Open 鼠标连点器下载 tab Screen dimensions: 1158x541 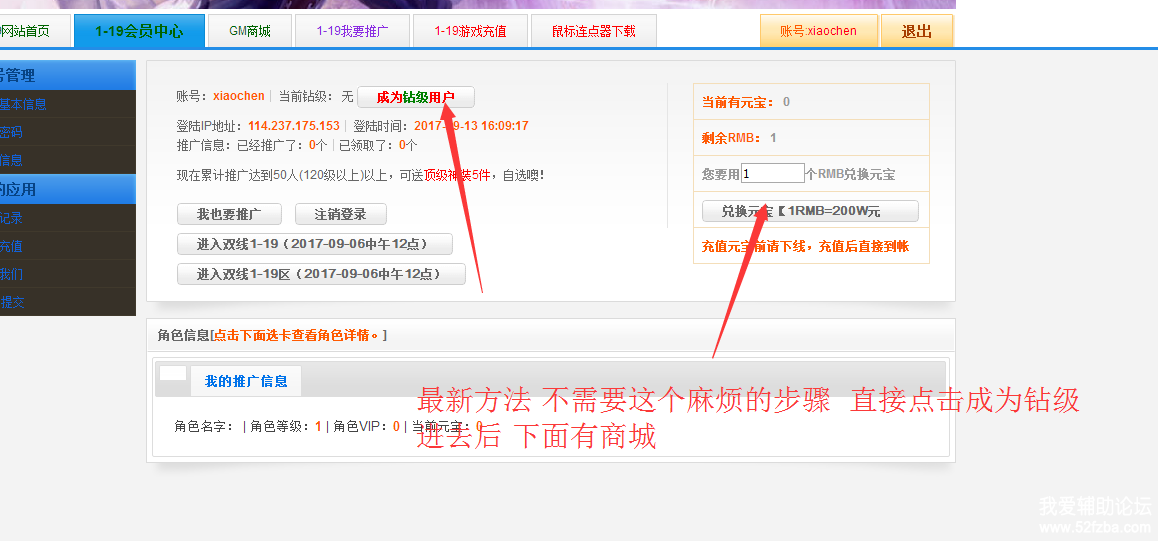594,31
